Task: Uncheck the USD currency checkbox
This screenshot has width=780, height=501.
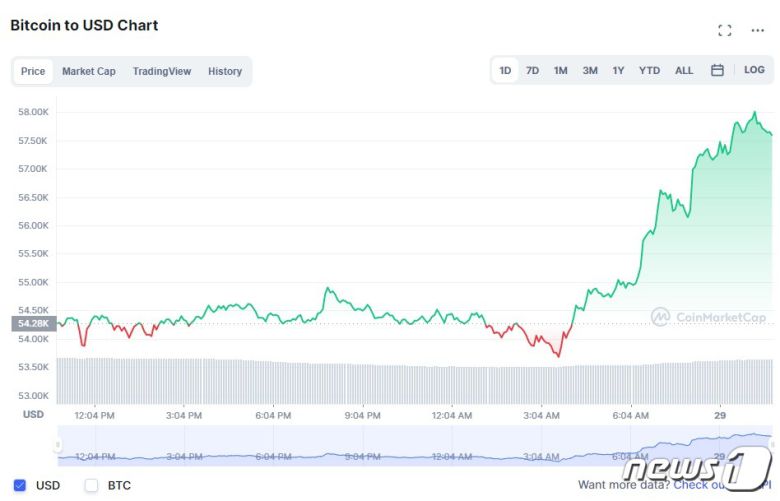Action: point(20,486)
